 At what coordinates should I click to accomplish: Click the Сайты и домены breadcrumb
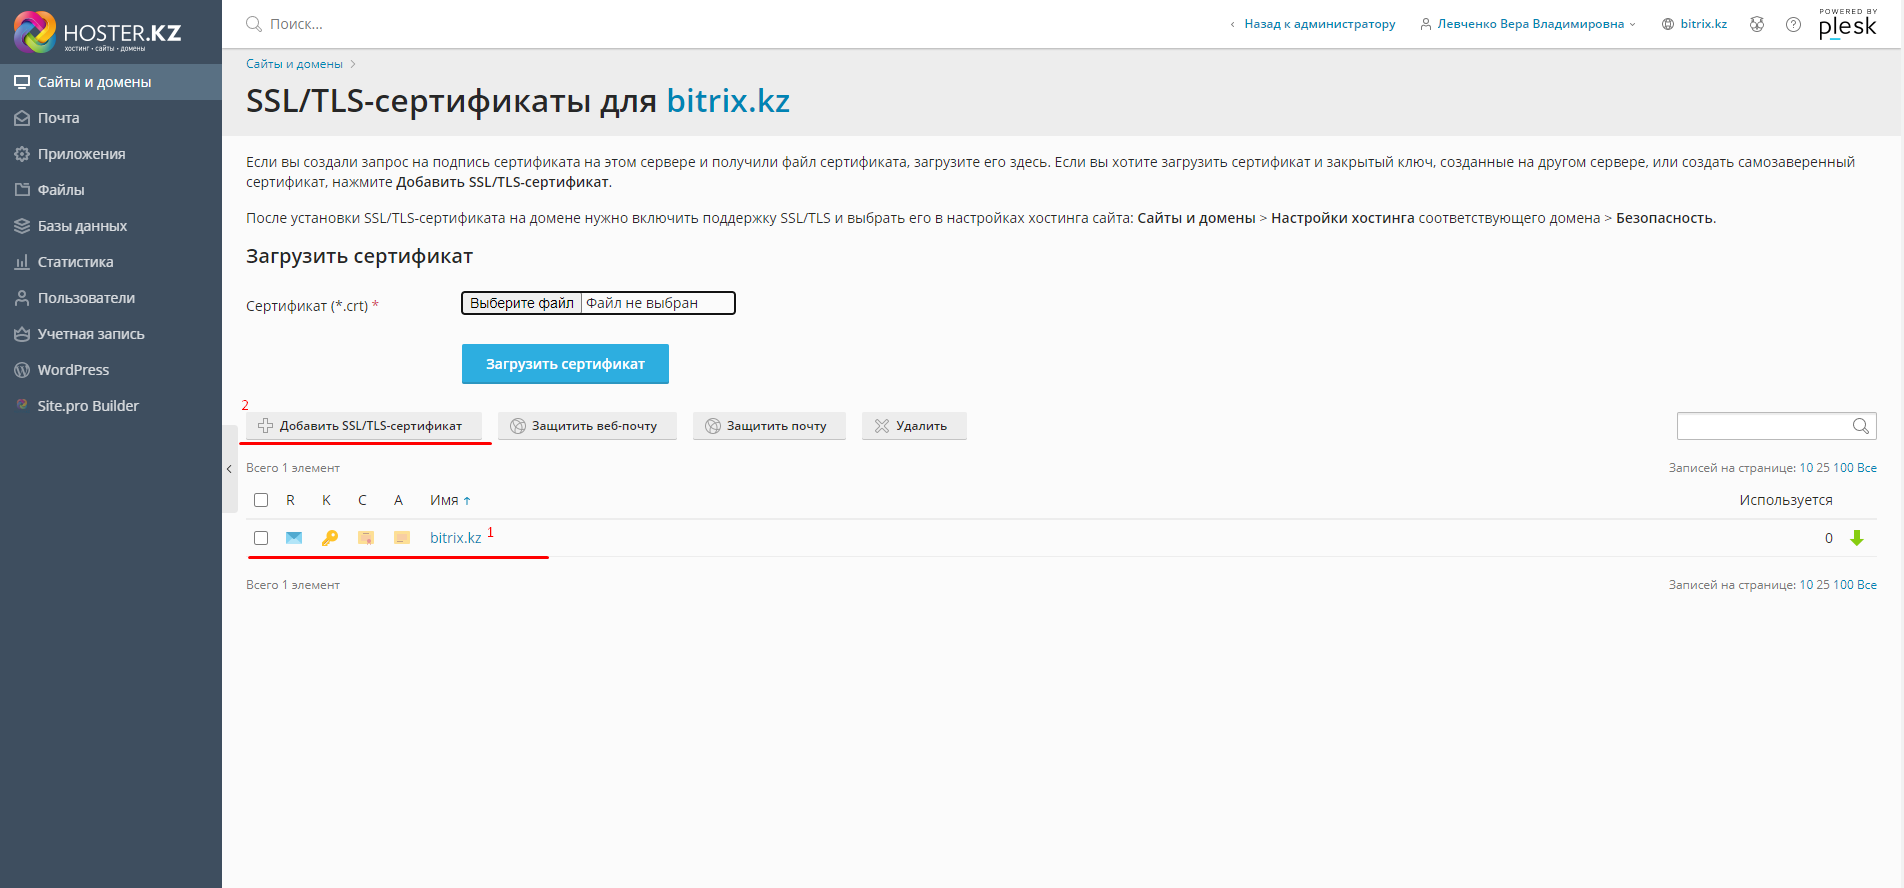[x=294, y=64]
